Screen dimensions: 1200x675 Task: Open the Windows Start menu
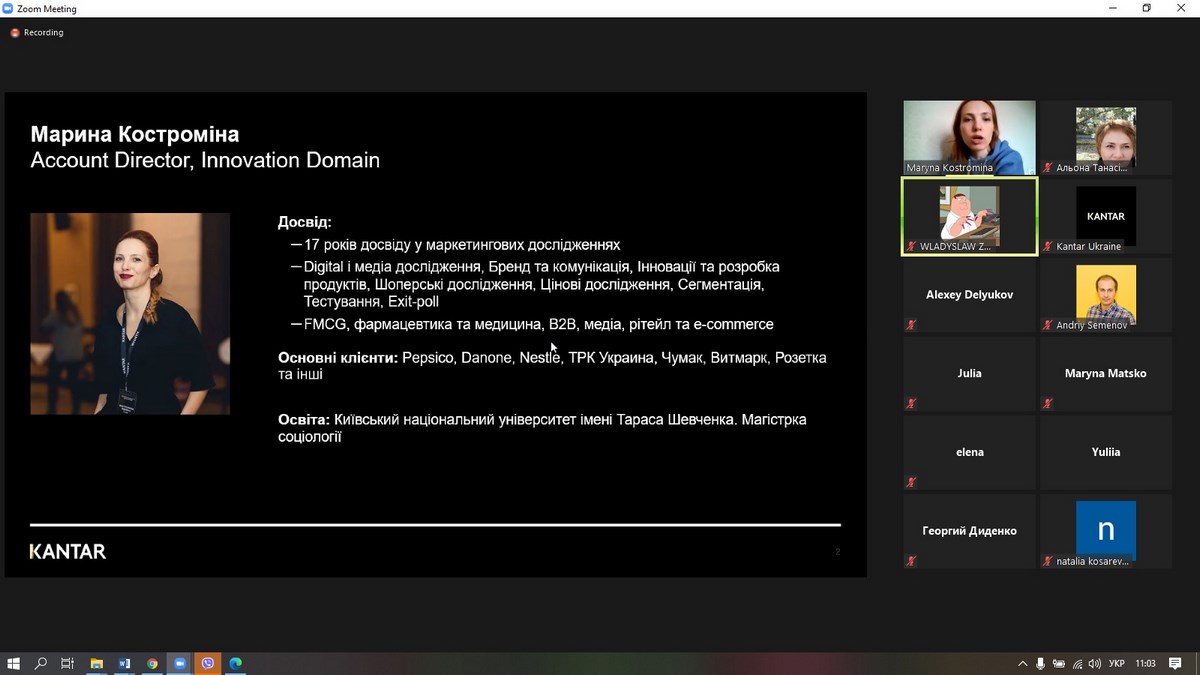pyautogui.click(x=14, y=663)
